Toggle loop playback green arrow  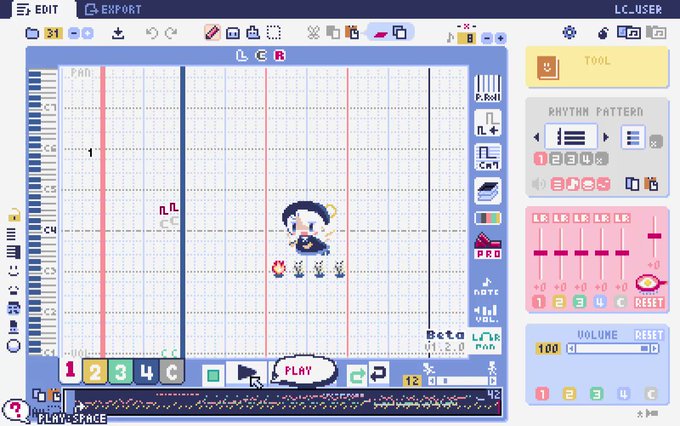point(357,374)
